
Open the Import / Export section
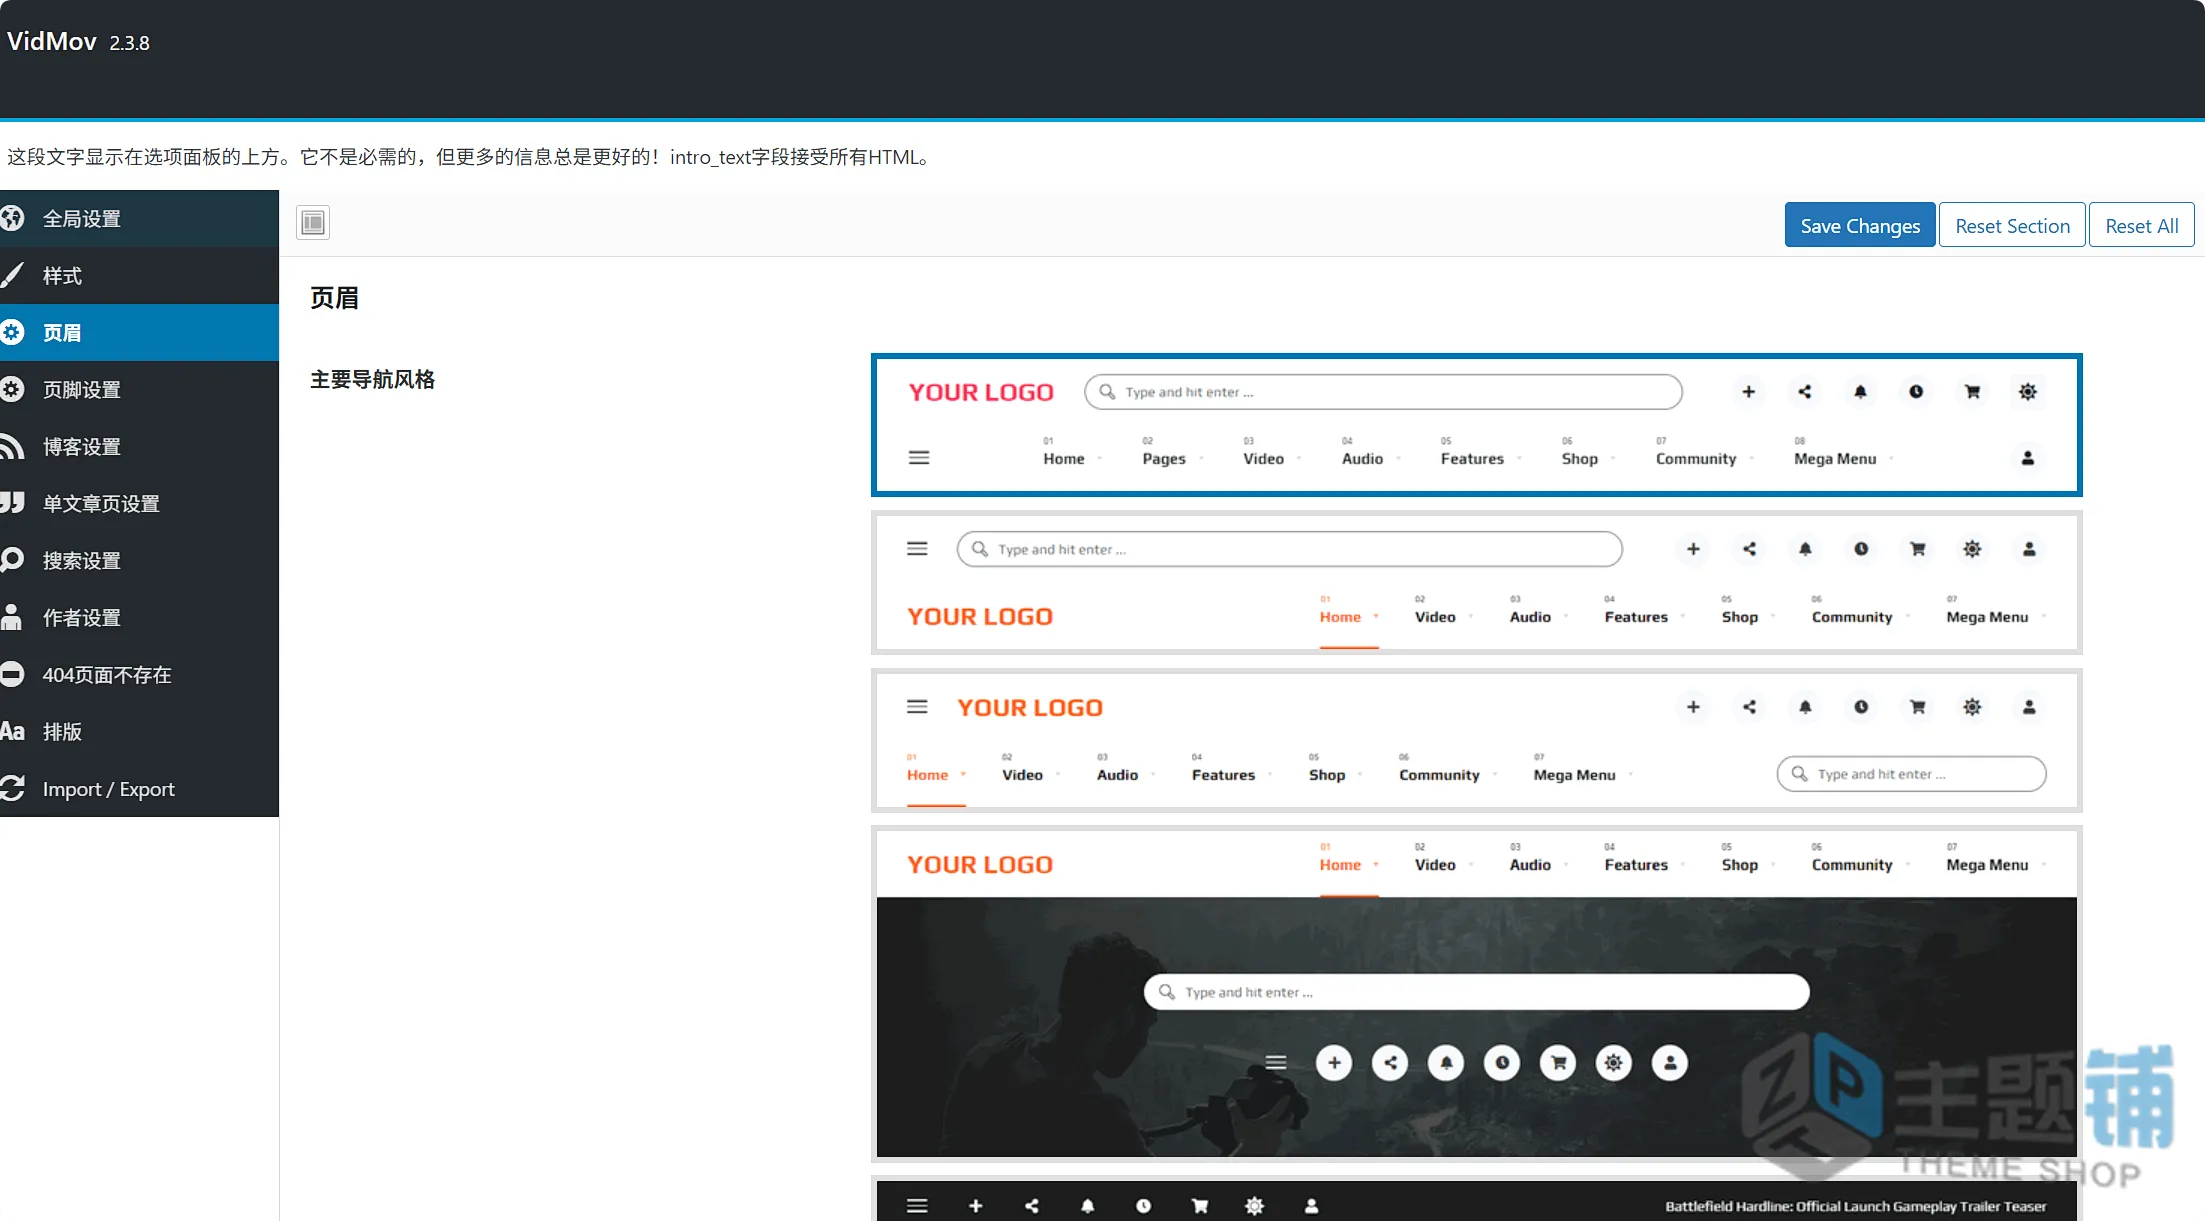[x=139, y=788]
